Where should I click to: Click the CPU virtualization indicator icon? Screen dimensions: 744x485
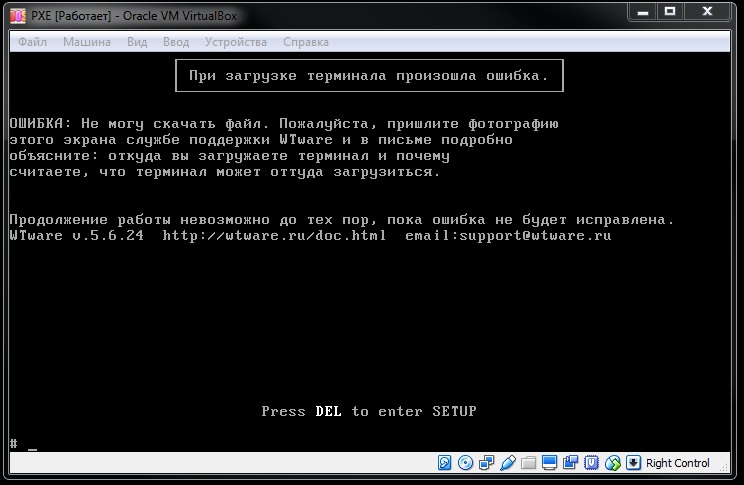coord(591,463)
